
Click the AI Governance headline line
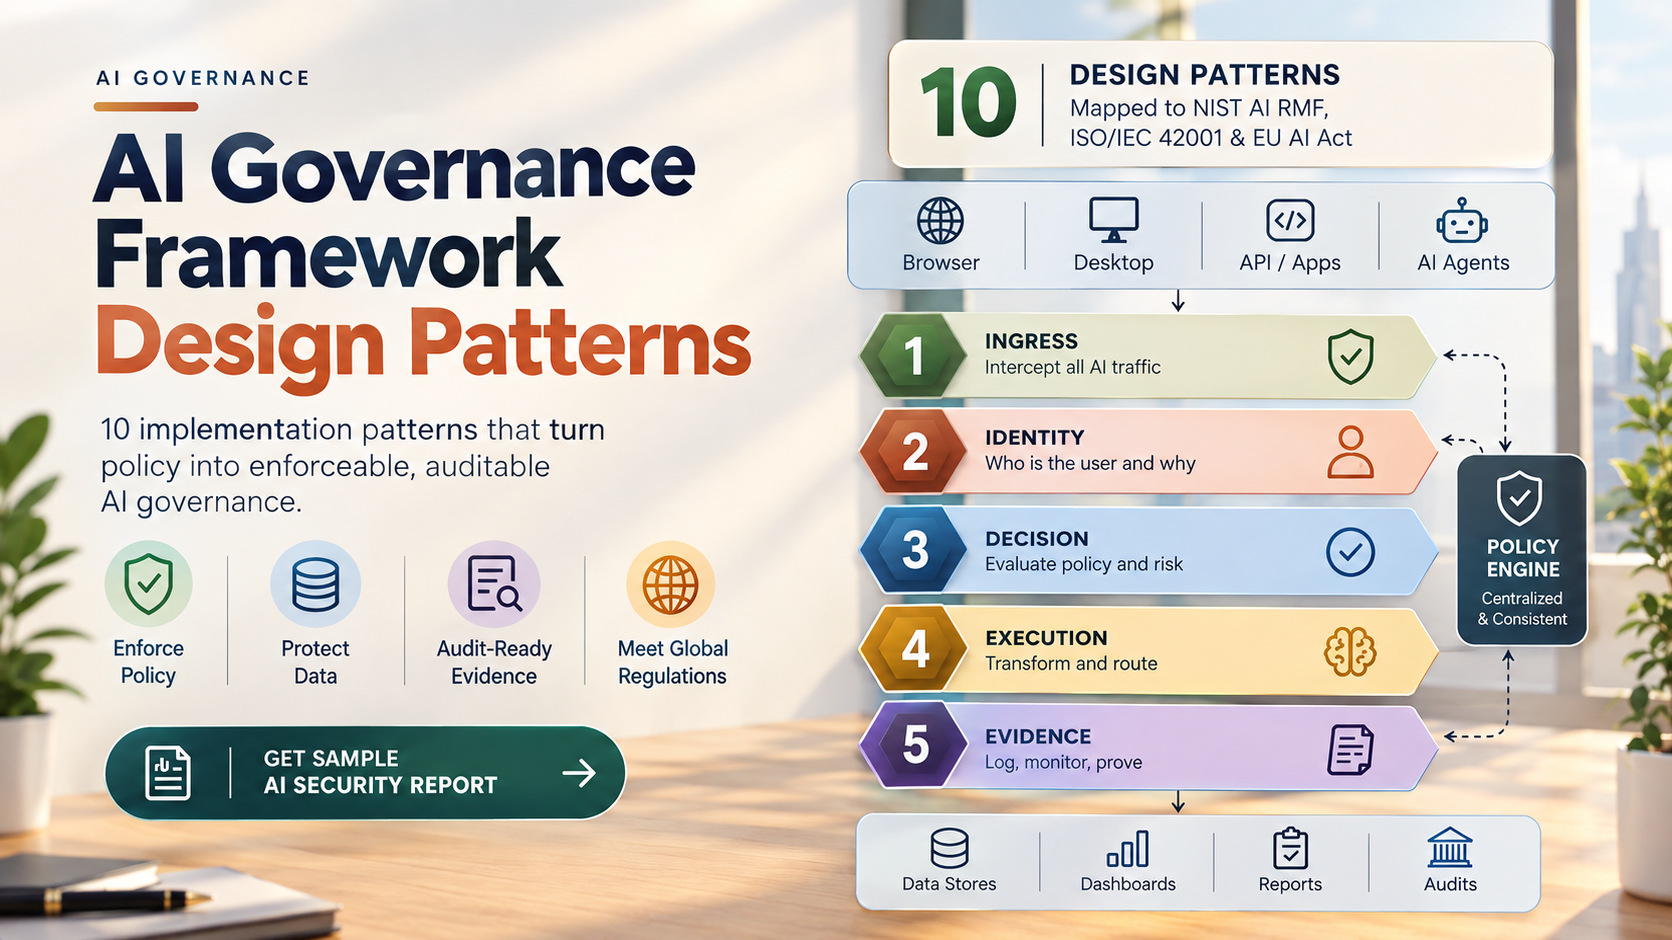[394, 168]
